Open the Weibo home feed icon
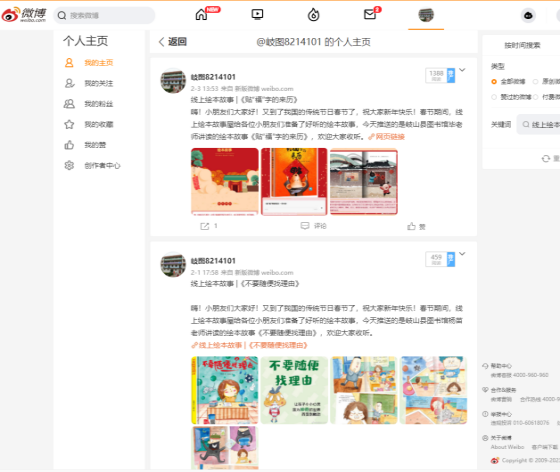This screenshot has width=560, height=472. click(201, 15)
